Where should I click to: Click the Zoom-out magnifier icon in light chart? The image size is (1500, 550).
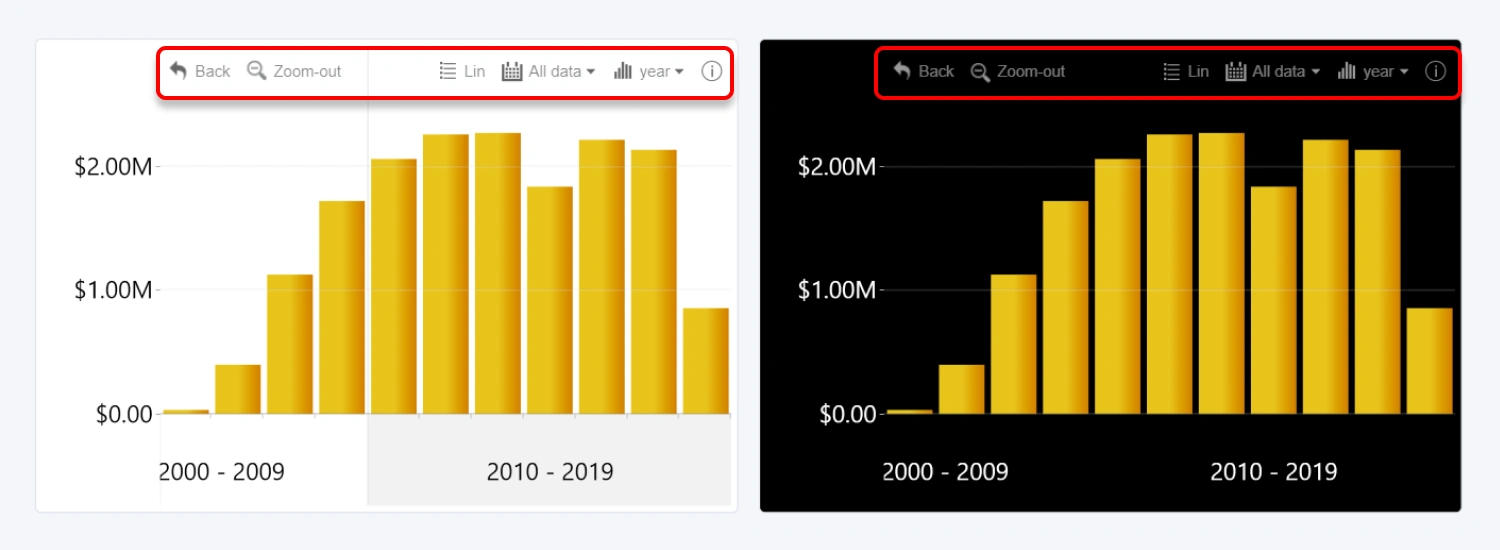tap(257, 71)
